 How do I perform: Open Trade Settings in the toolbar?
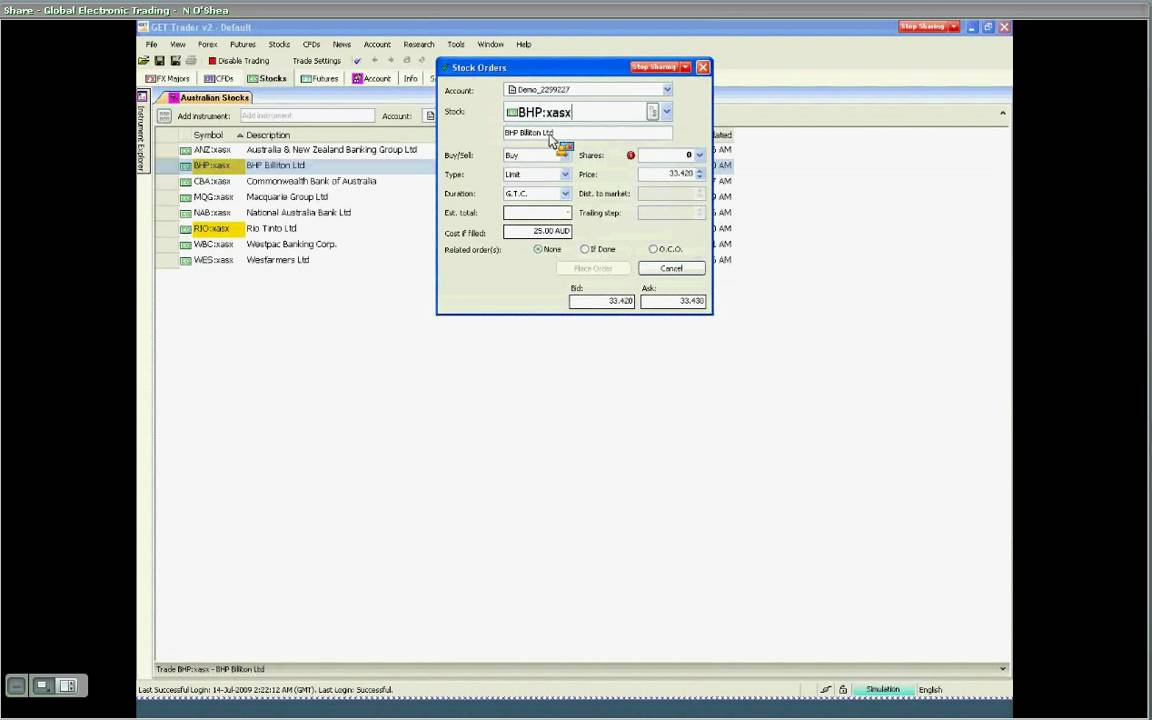point(317,61)
